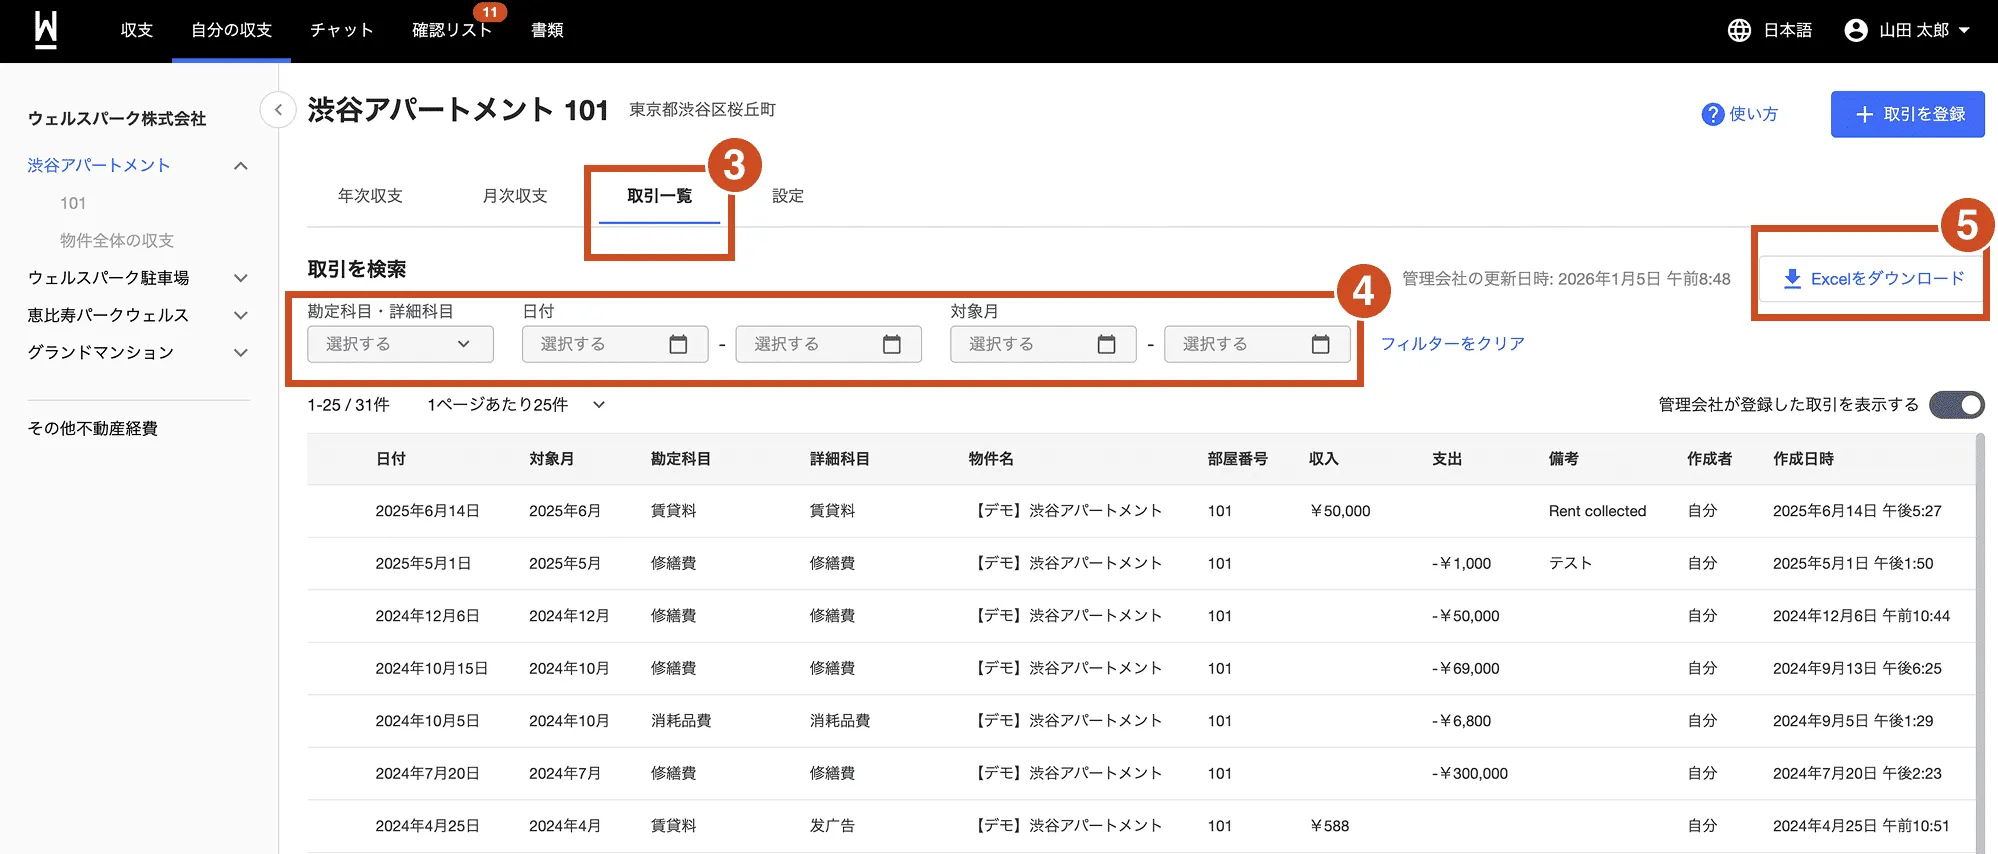
Task: Click the フィルターをクリア link
Action: click(1452, 343)
